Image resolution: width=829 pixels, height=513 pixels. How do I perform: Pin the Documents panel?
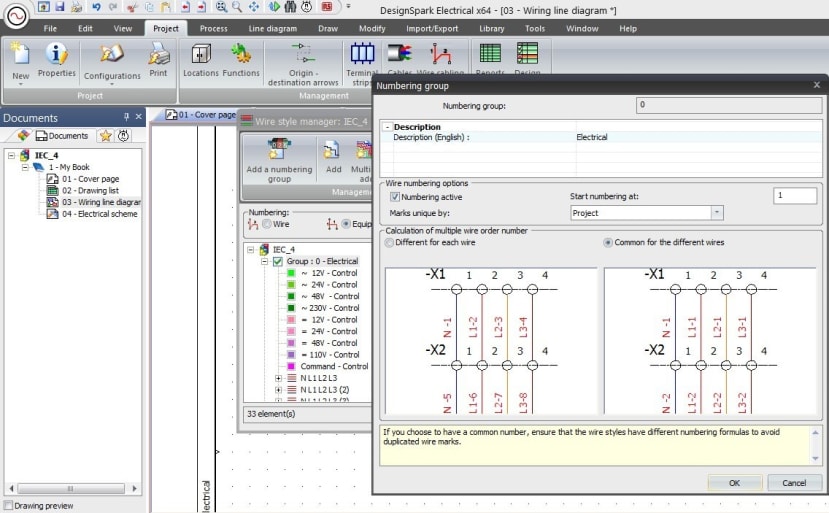click(x=126, y=117)
